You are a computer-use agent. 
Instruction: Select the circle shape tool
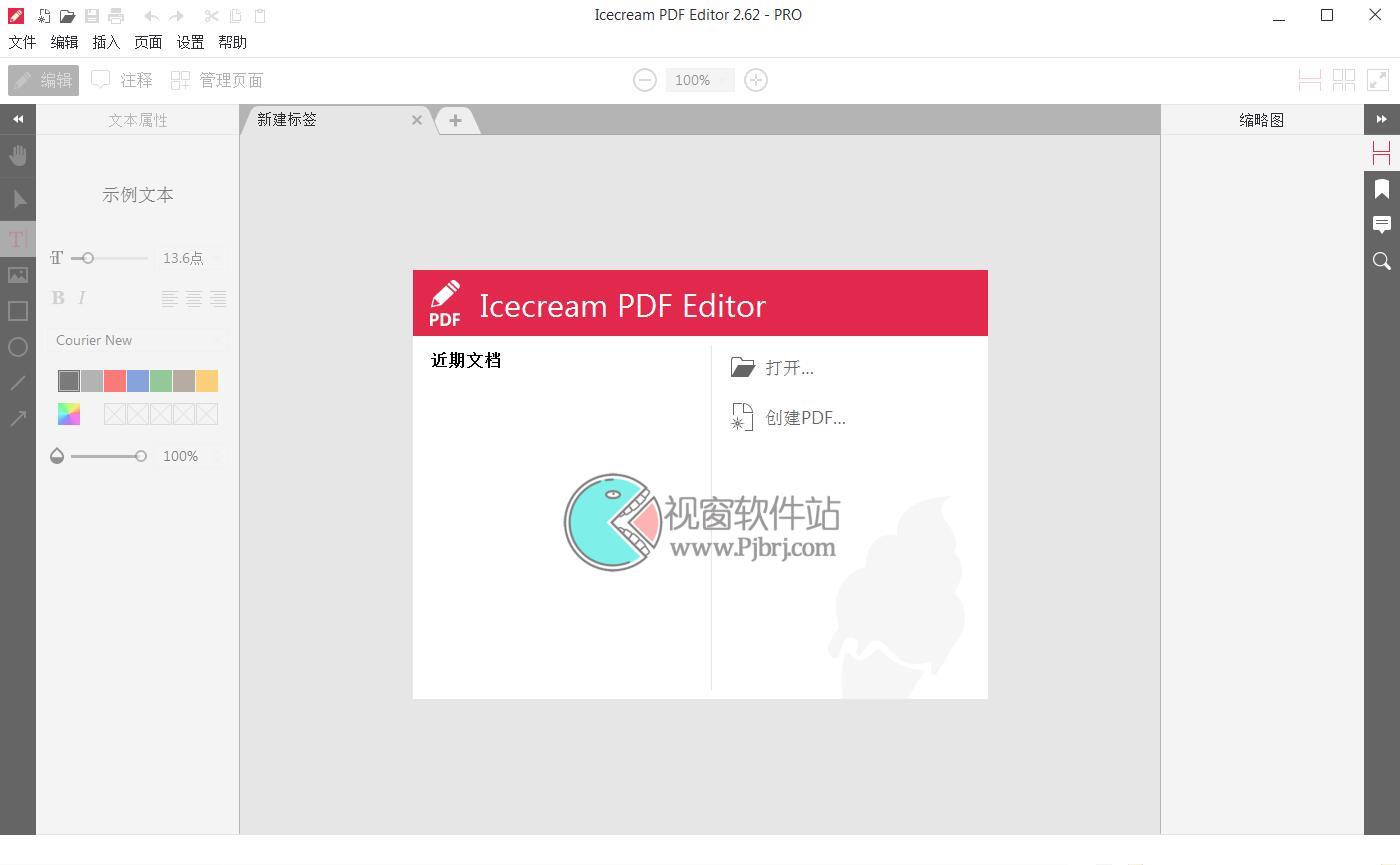click(x=18, y=347)
